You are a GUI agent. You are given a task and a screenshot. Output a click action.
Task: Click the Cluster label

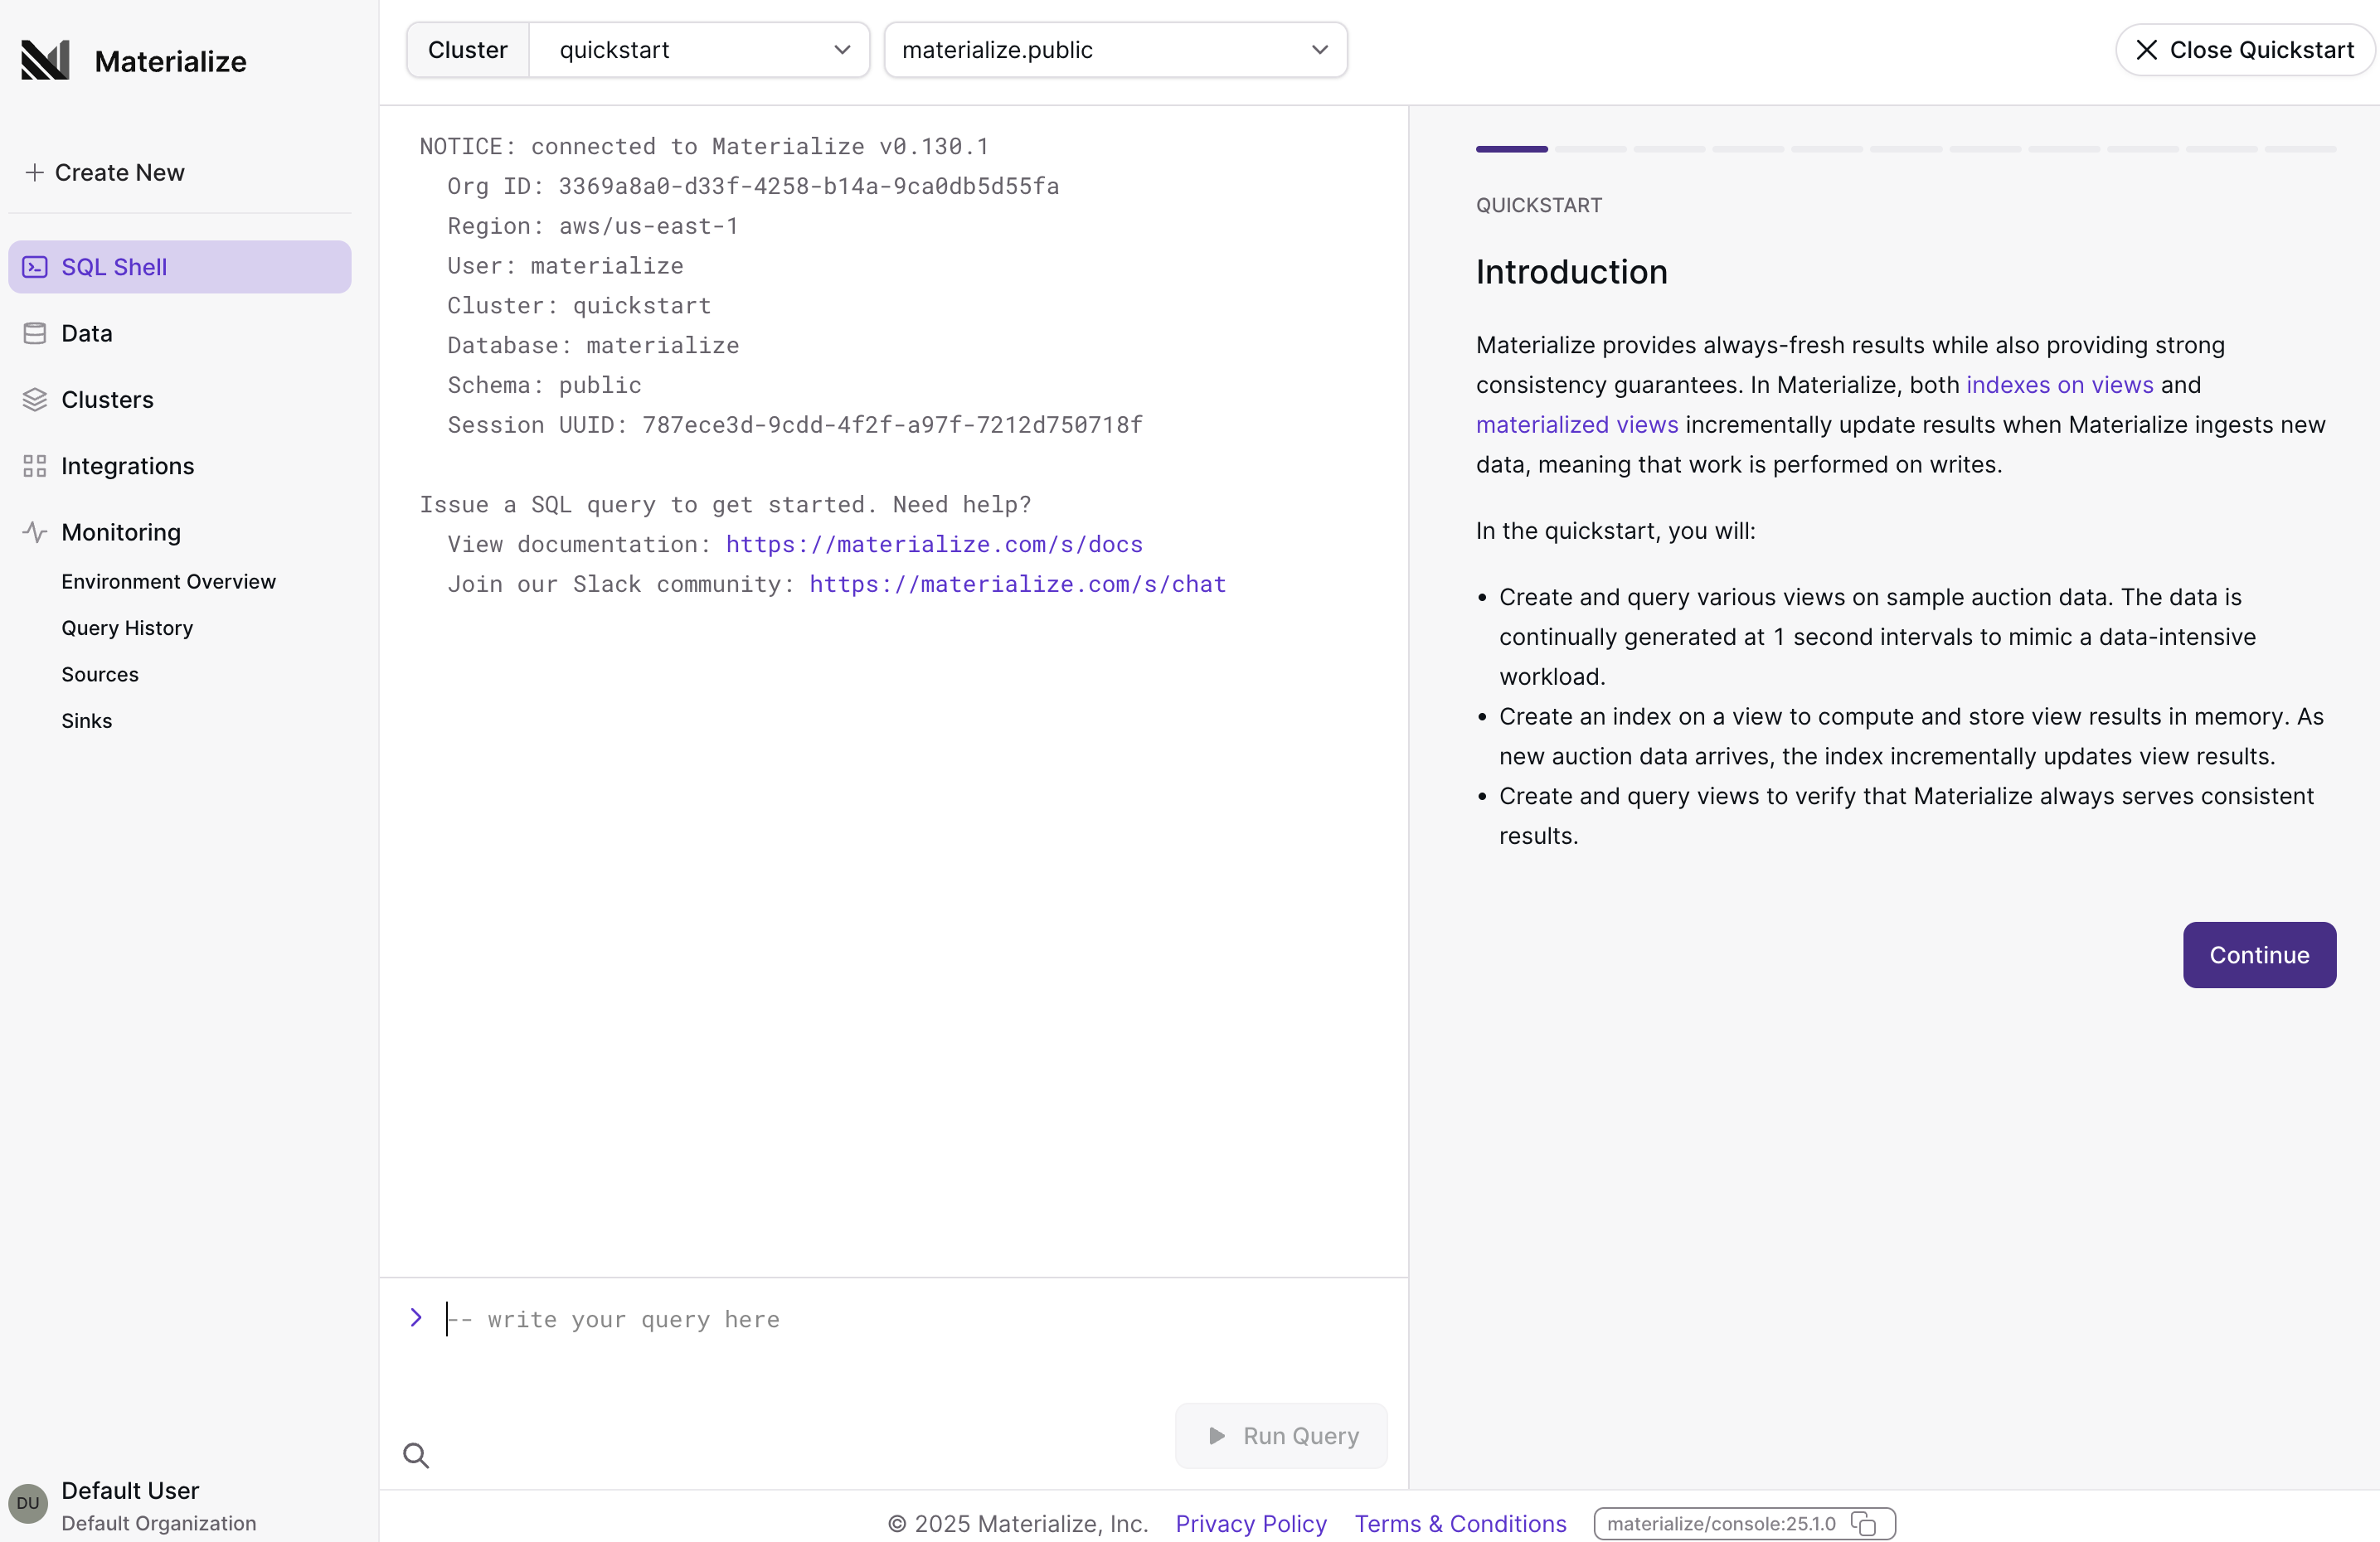point(468,50)
